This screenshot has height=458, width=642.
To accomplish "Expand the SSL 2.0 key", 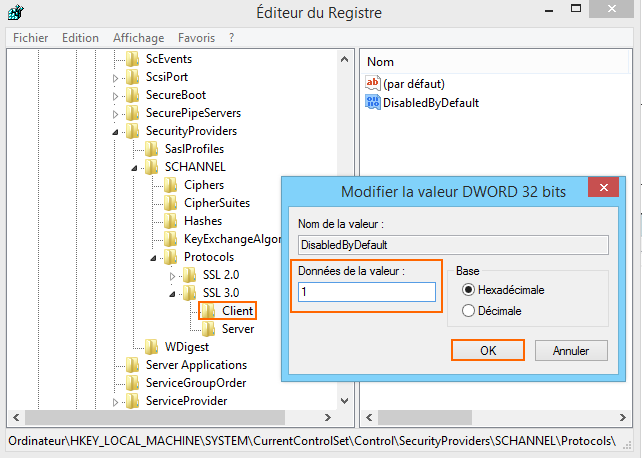I will pyautogui.click(x=172, y=276).
